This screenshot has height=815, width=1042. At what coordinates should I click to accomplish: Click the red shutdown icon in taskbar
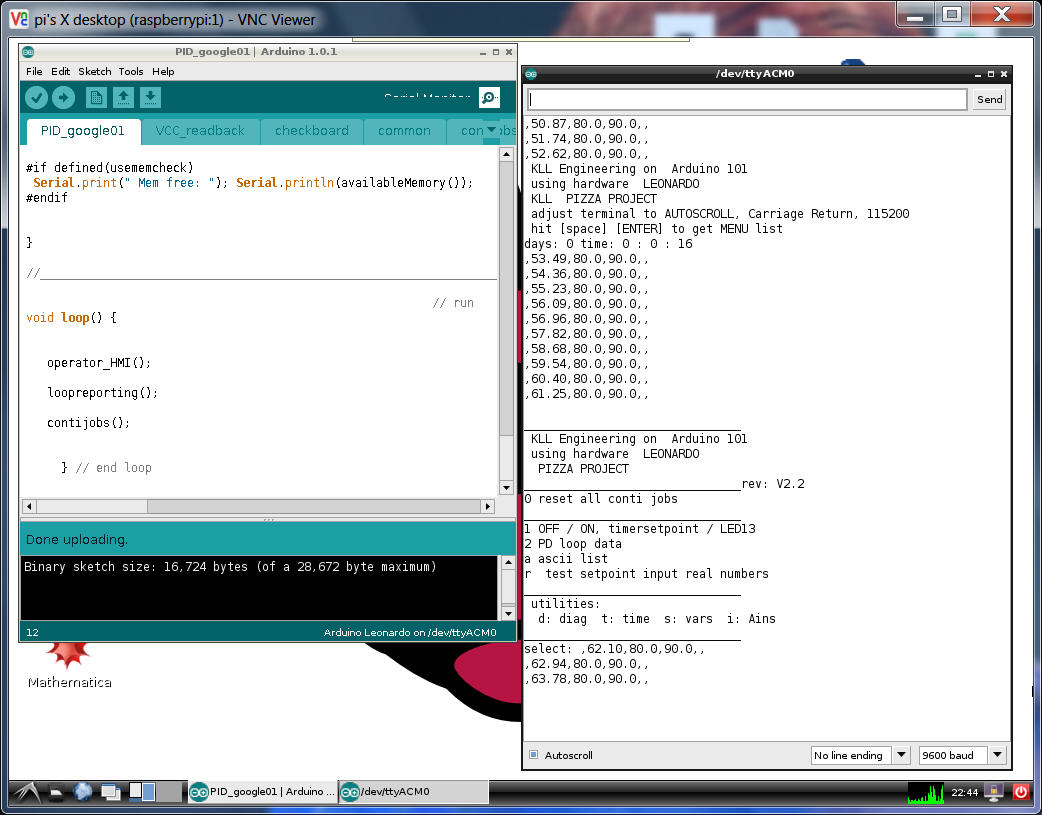(x=1020, y=791)
